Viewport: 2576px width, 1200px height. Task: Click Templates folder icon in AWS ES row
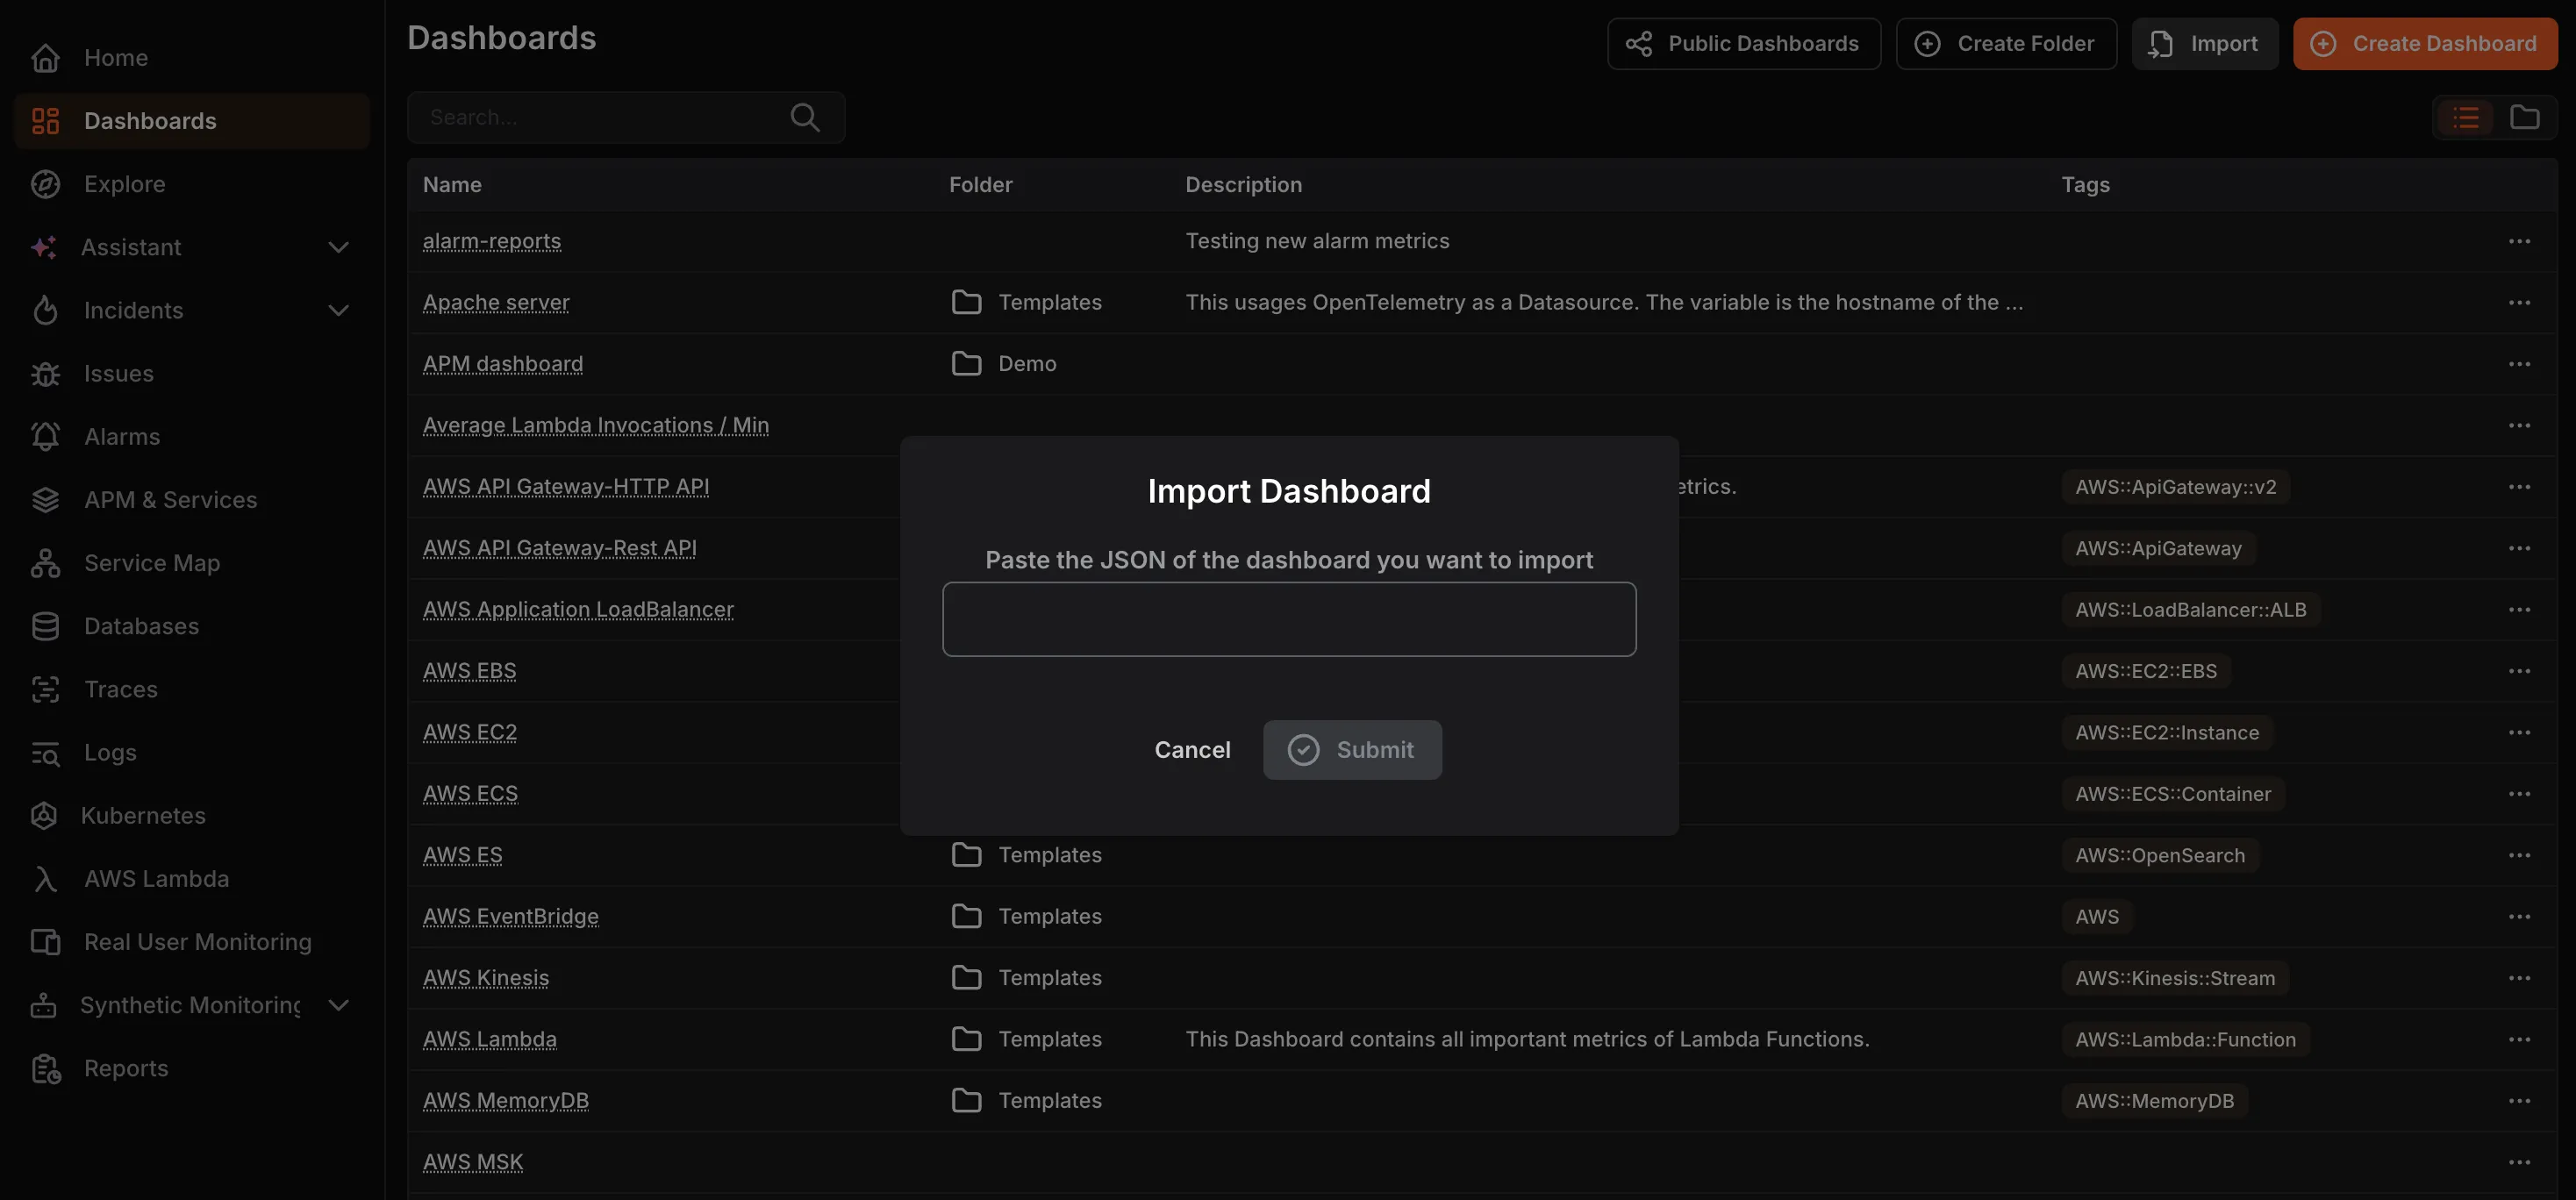(x=966, y=855)
